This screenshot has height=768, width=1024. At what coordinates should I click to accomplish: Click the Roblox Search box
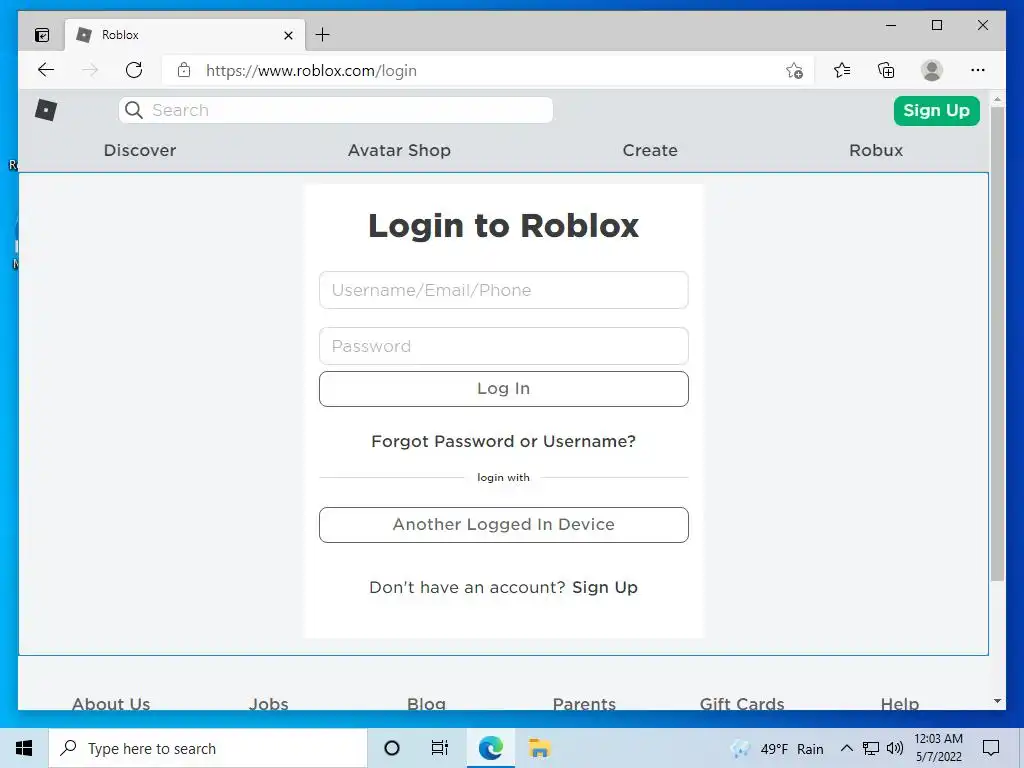coord(336,110)
